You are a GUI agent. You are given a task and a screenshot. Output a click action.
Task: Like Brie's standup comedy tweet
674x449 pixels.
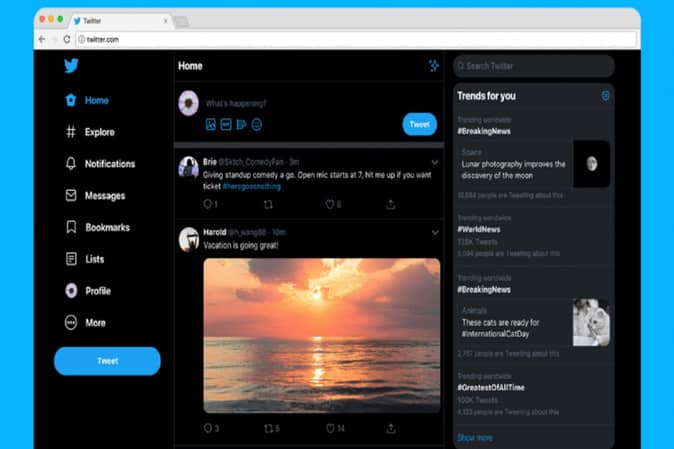click(x=329, y=204)
